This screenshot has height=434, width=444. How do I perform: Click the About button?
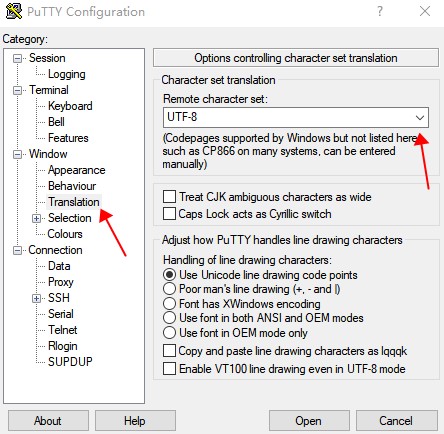click(x=48, y=421)
